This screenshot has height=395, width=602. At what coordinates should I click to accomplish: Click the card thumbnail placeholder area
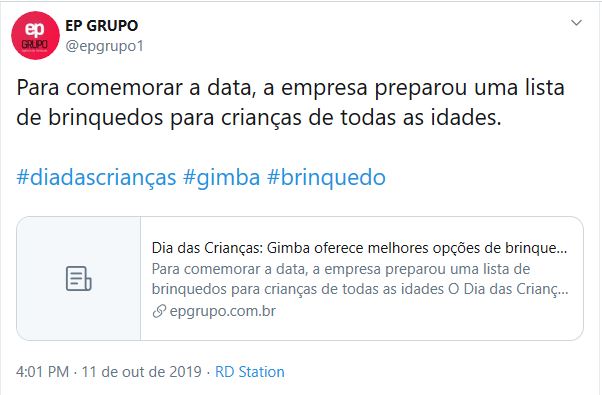click(79, 278)
